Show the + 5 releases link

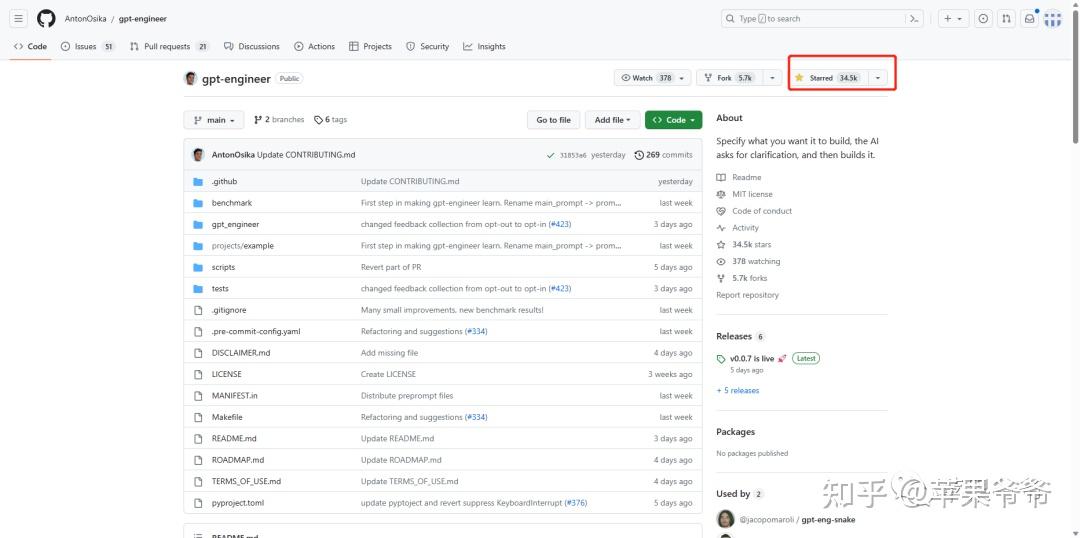pyautogui.click(x=738, y=391)
